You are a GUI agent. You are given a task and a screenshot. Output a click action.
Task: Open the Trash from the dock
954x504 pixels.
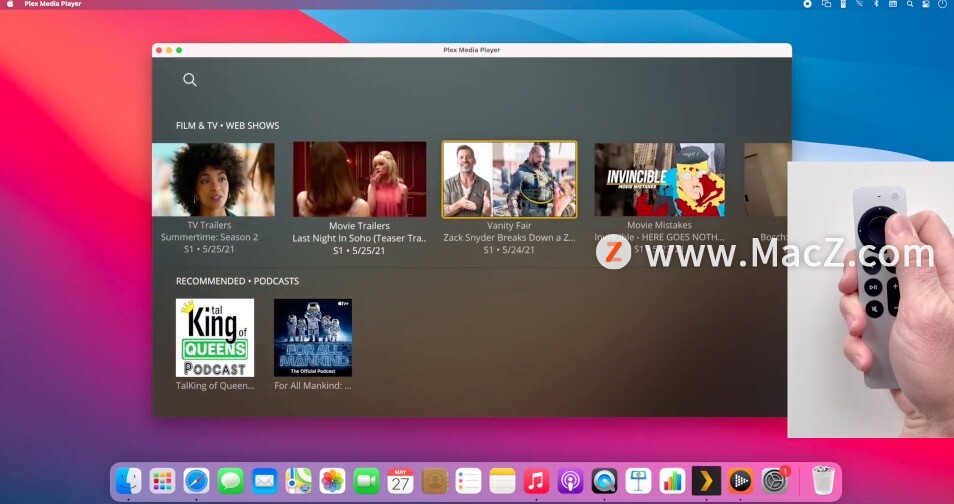823,481
